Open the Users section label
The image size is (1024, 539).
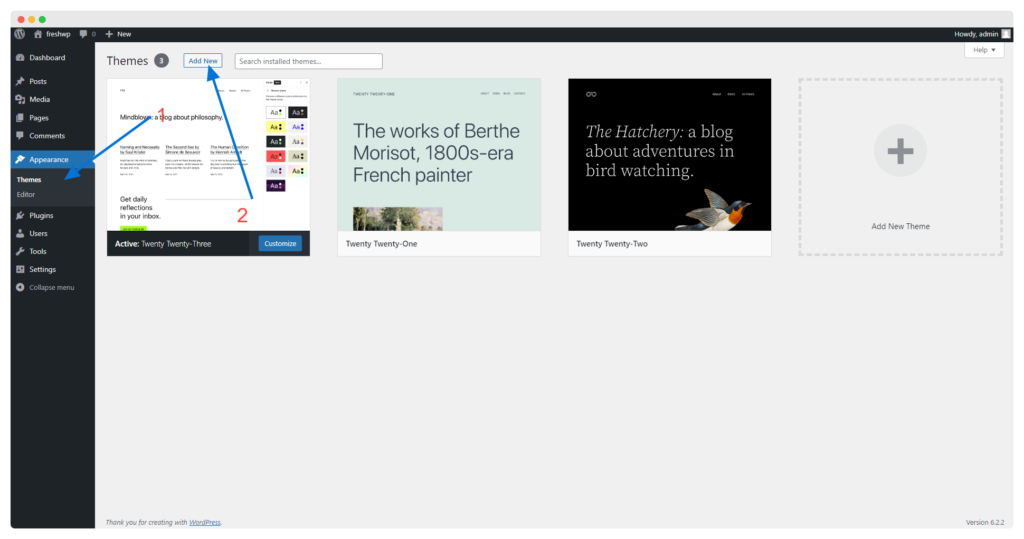coord(38,233)
